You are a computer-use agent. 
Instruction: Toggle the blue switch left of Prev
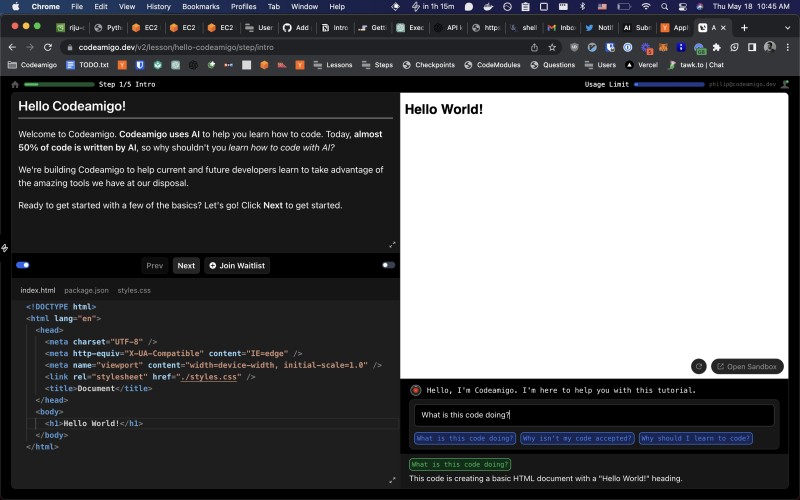pos(23,265)
